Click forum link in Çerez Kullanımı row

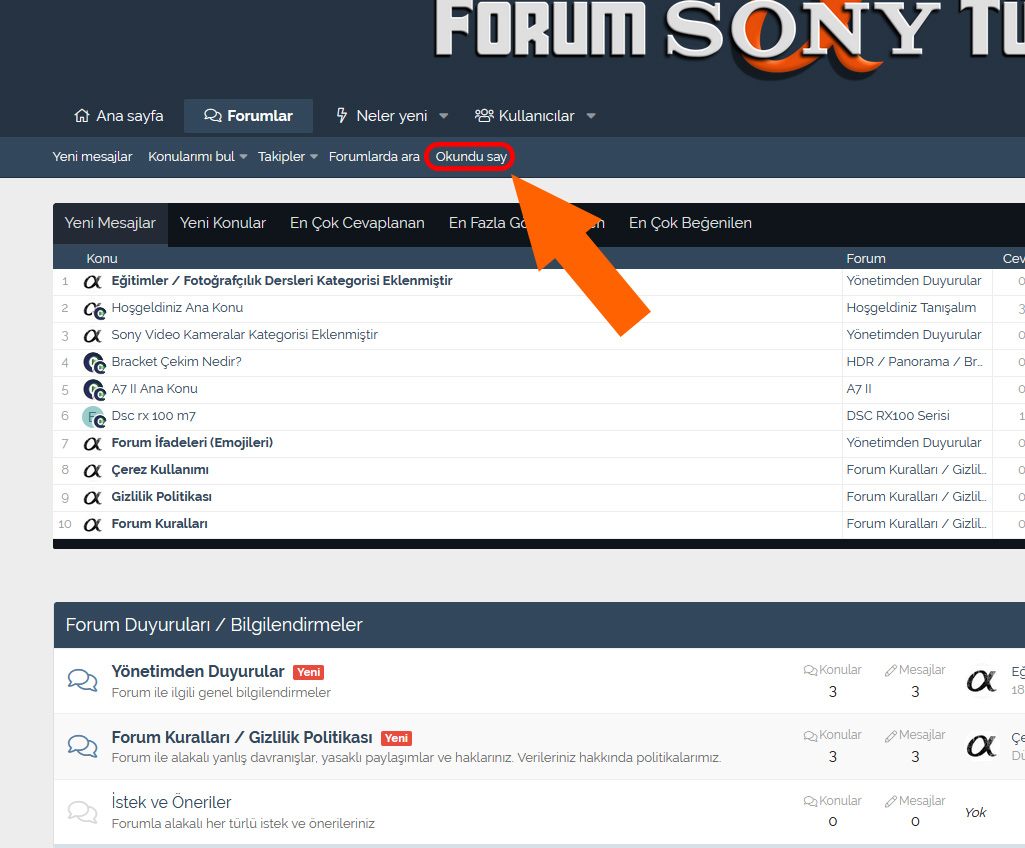(916, 470)
